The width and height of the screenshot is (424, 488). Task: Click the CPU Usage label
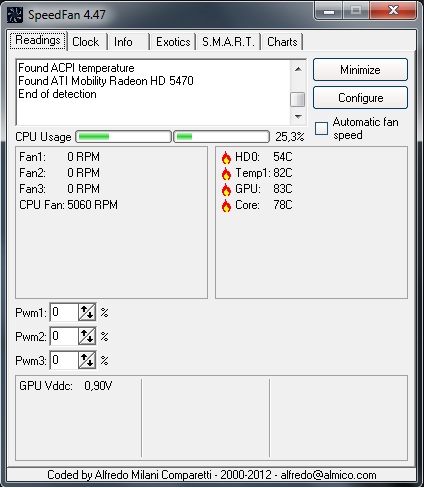click(43, 137)
